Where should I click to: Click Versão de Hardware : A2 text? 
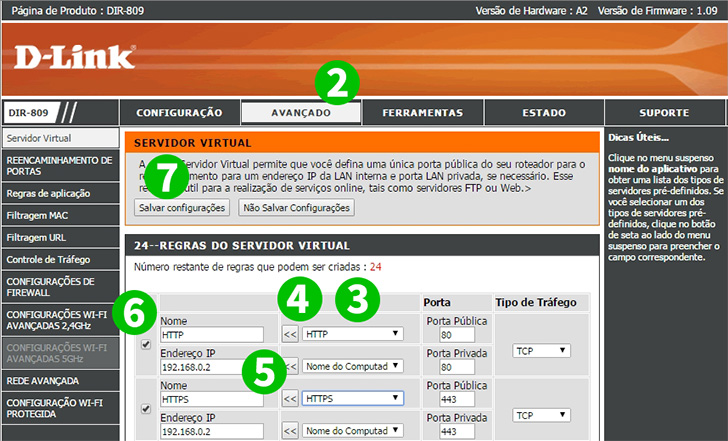(x=531, y=11)
